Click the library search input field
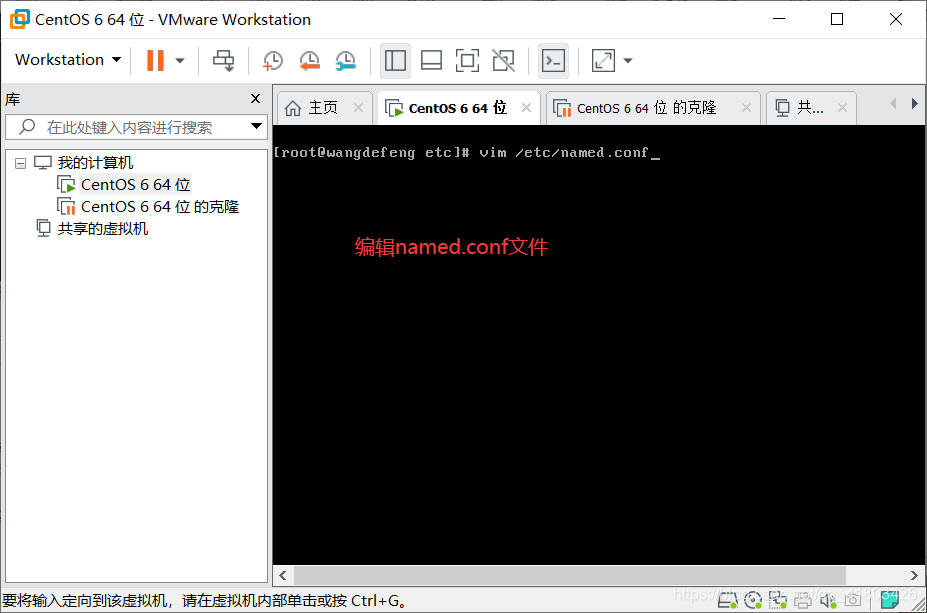The width and height of the screenshot is (927, 613). coord(130,128)
